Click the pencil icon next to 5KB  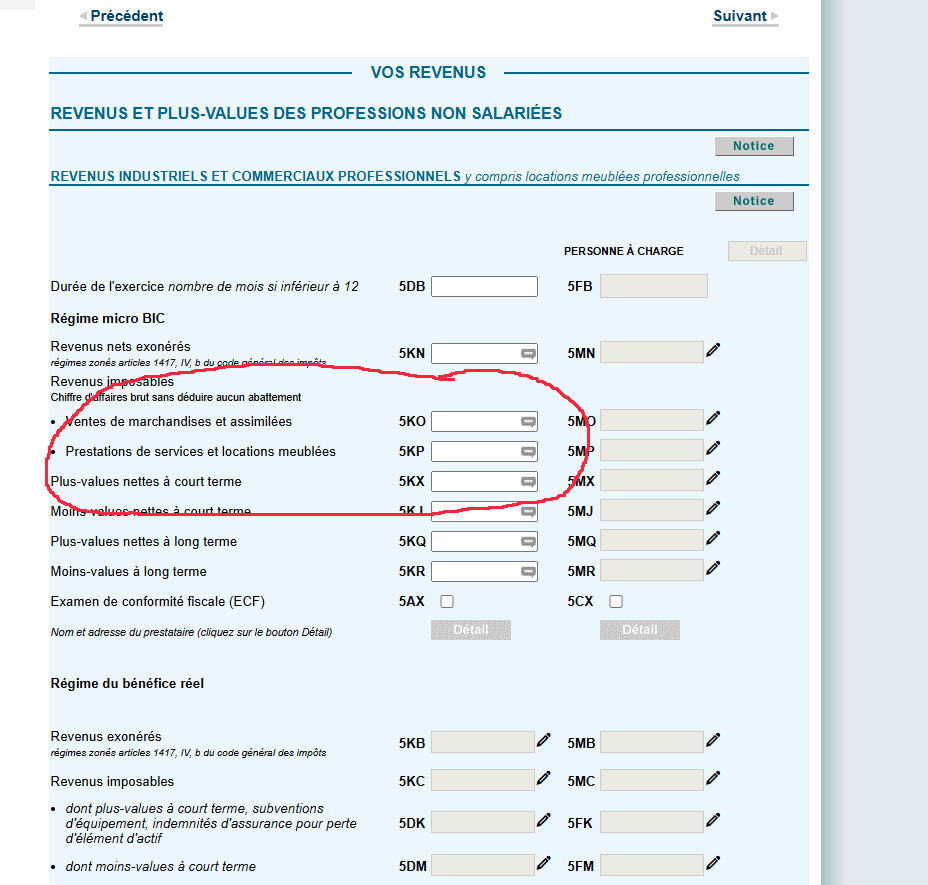[x=544, y=740]
